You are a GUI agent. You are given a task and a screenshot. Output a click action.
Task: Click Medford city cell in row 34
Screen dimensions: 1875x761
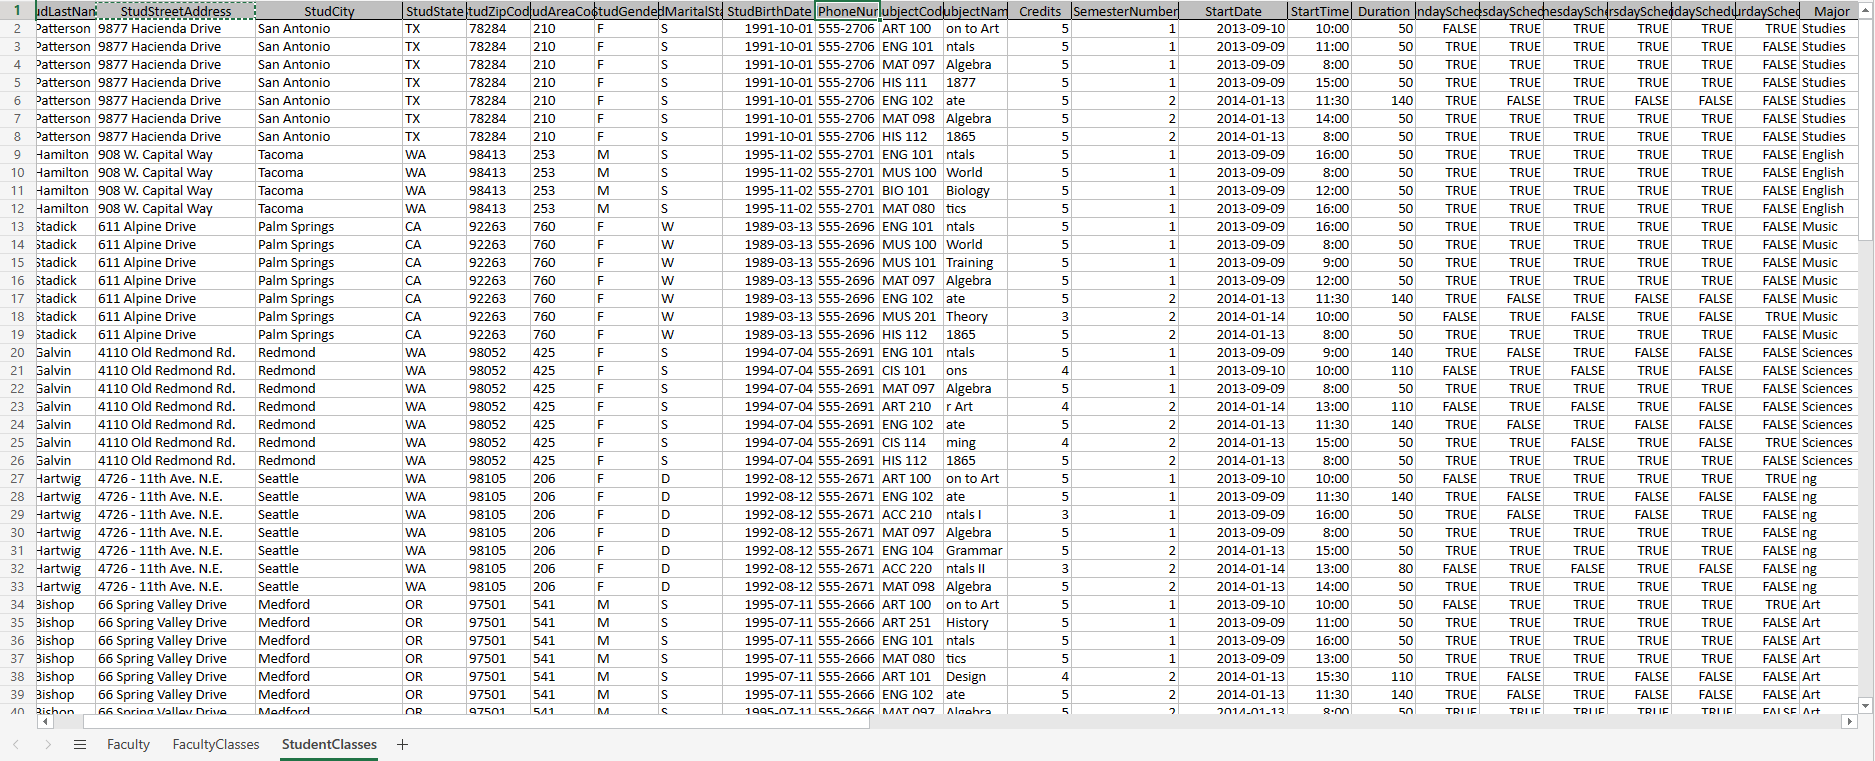click(x=329, y=605)
